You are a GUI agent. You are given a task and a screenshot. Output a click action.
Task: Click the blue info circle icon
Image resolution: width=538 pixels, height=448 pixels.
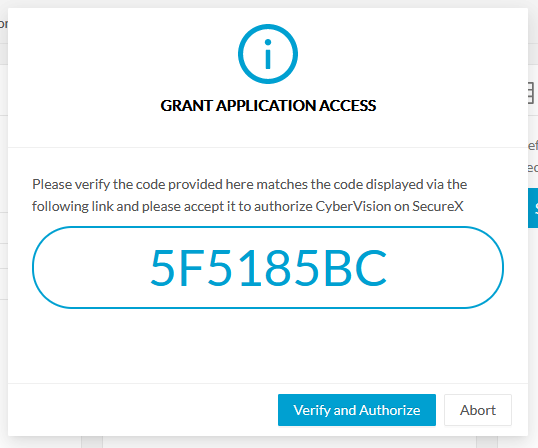click(x=268, y=54)
